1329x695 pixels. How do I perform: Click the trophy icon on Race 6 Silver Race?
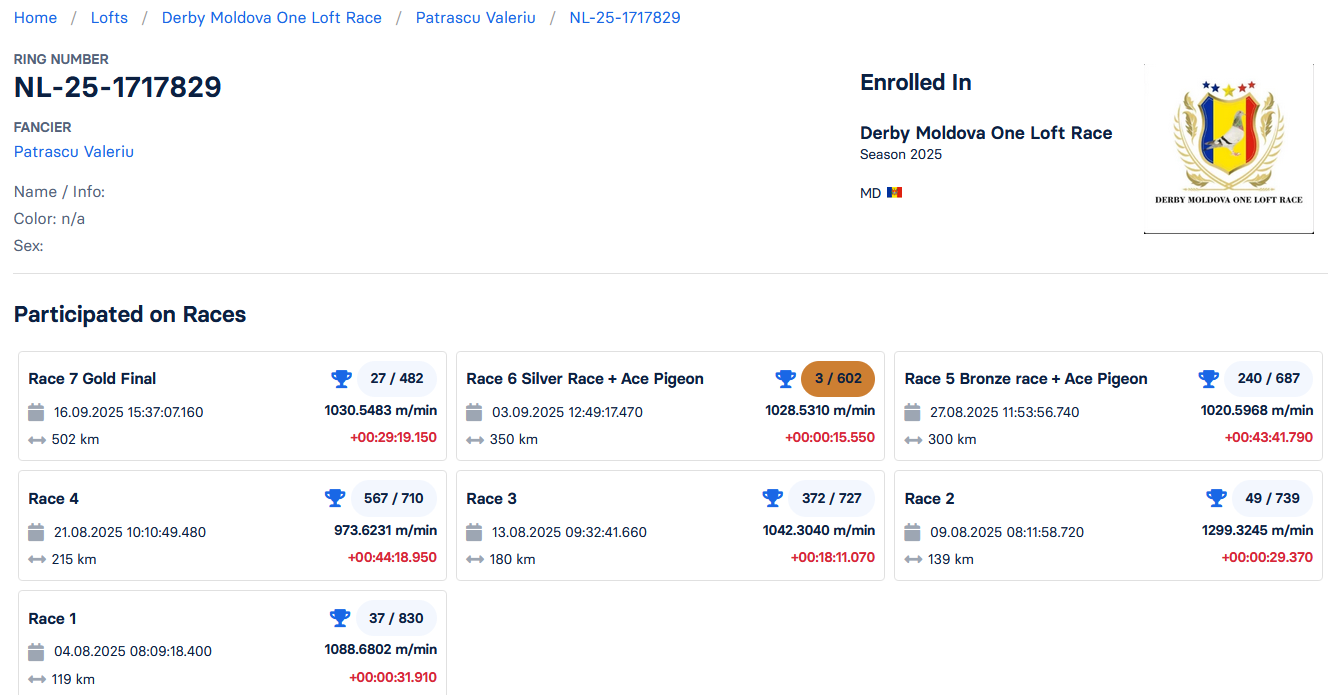click(x=786, y=379)
